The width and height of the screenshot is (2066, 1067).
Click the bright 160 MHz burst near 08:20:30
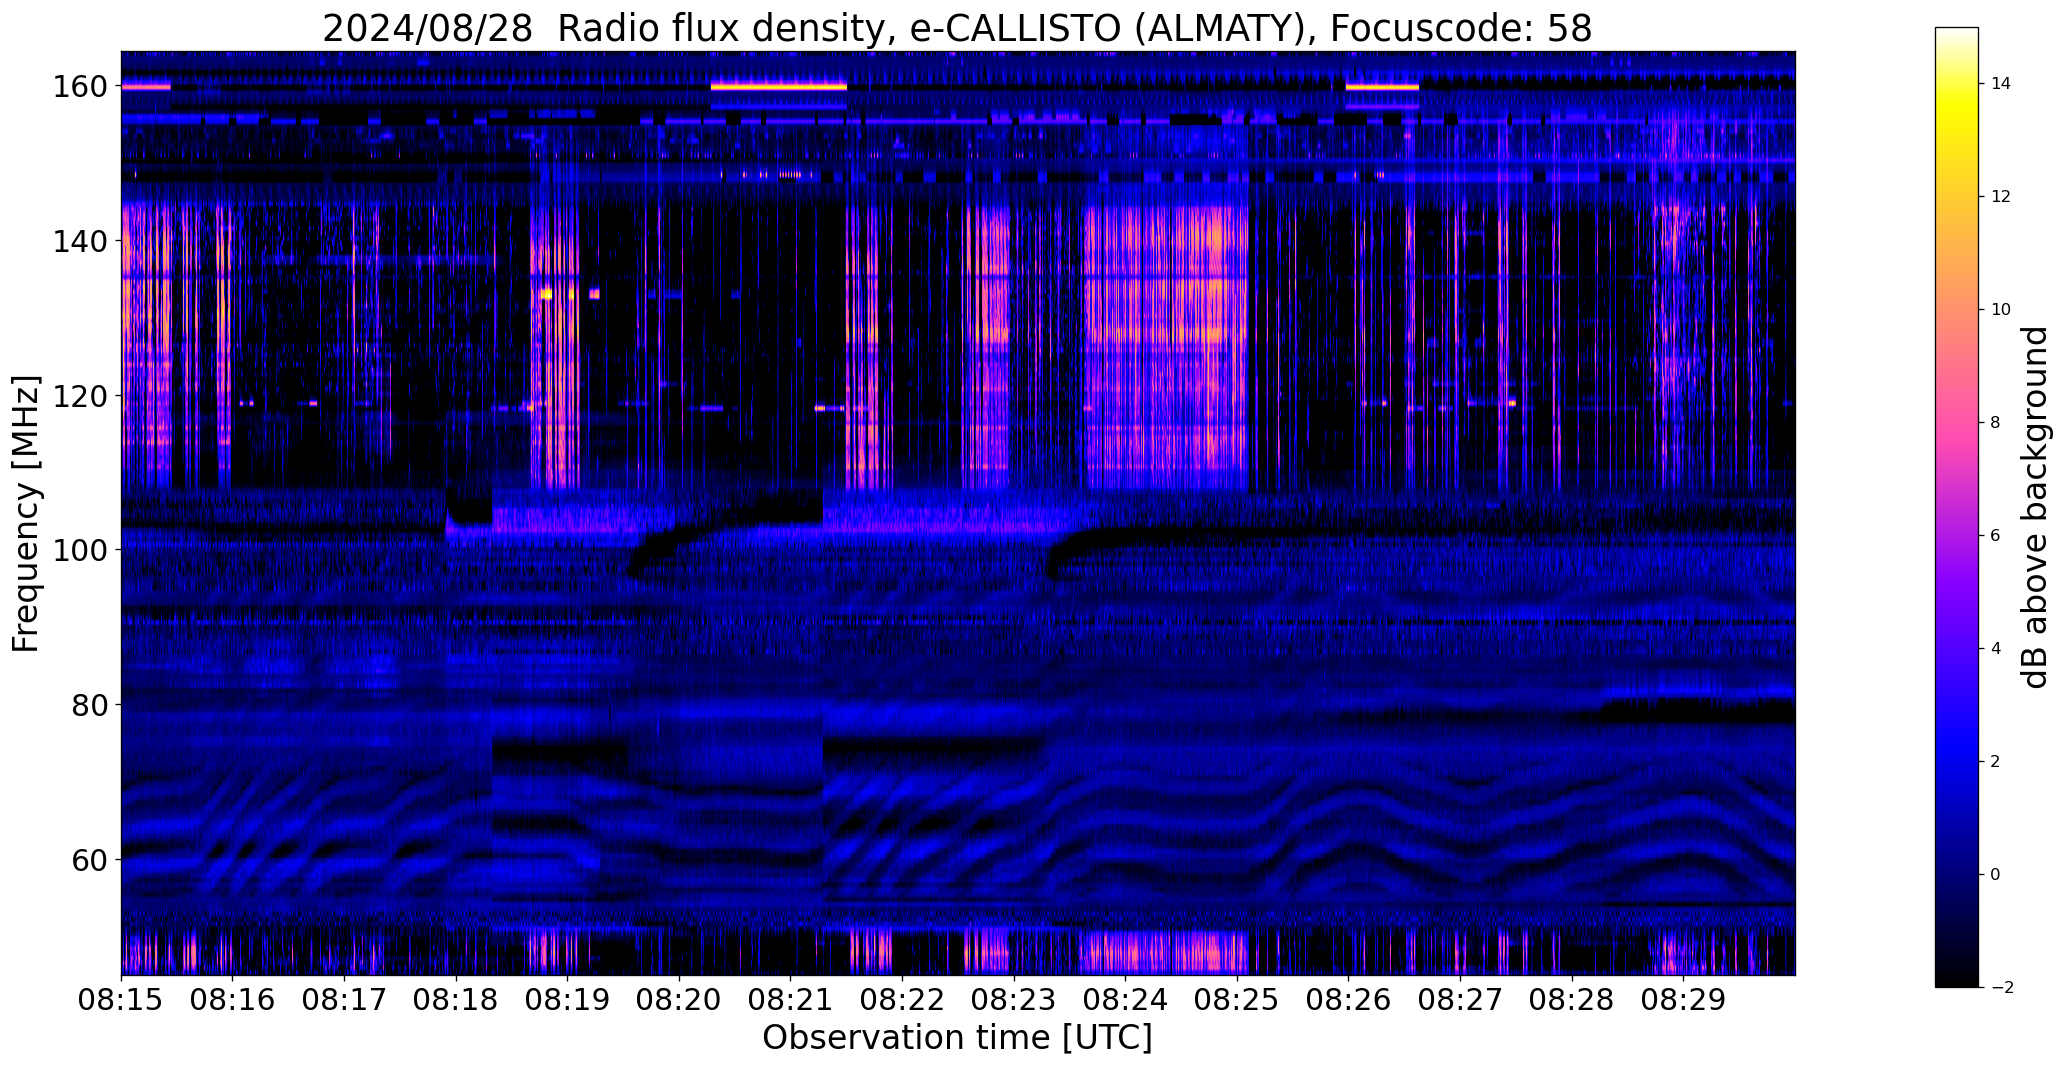pyautogui.click(x=779, y=87)
